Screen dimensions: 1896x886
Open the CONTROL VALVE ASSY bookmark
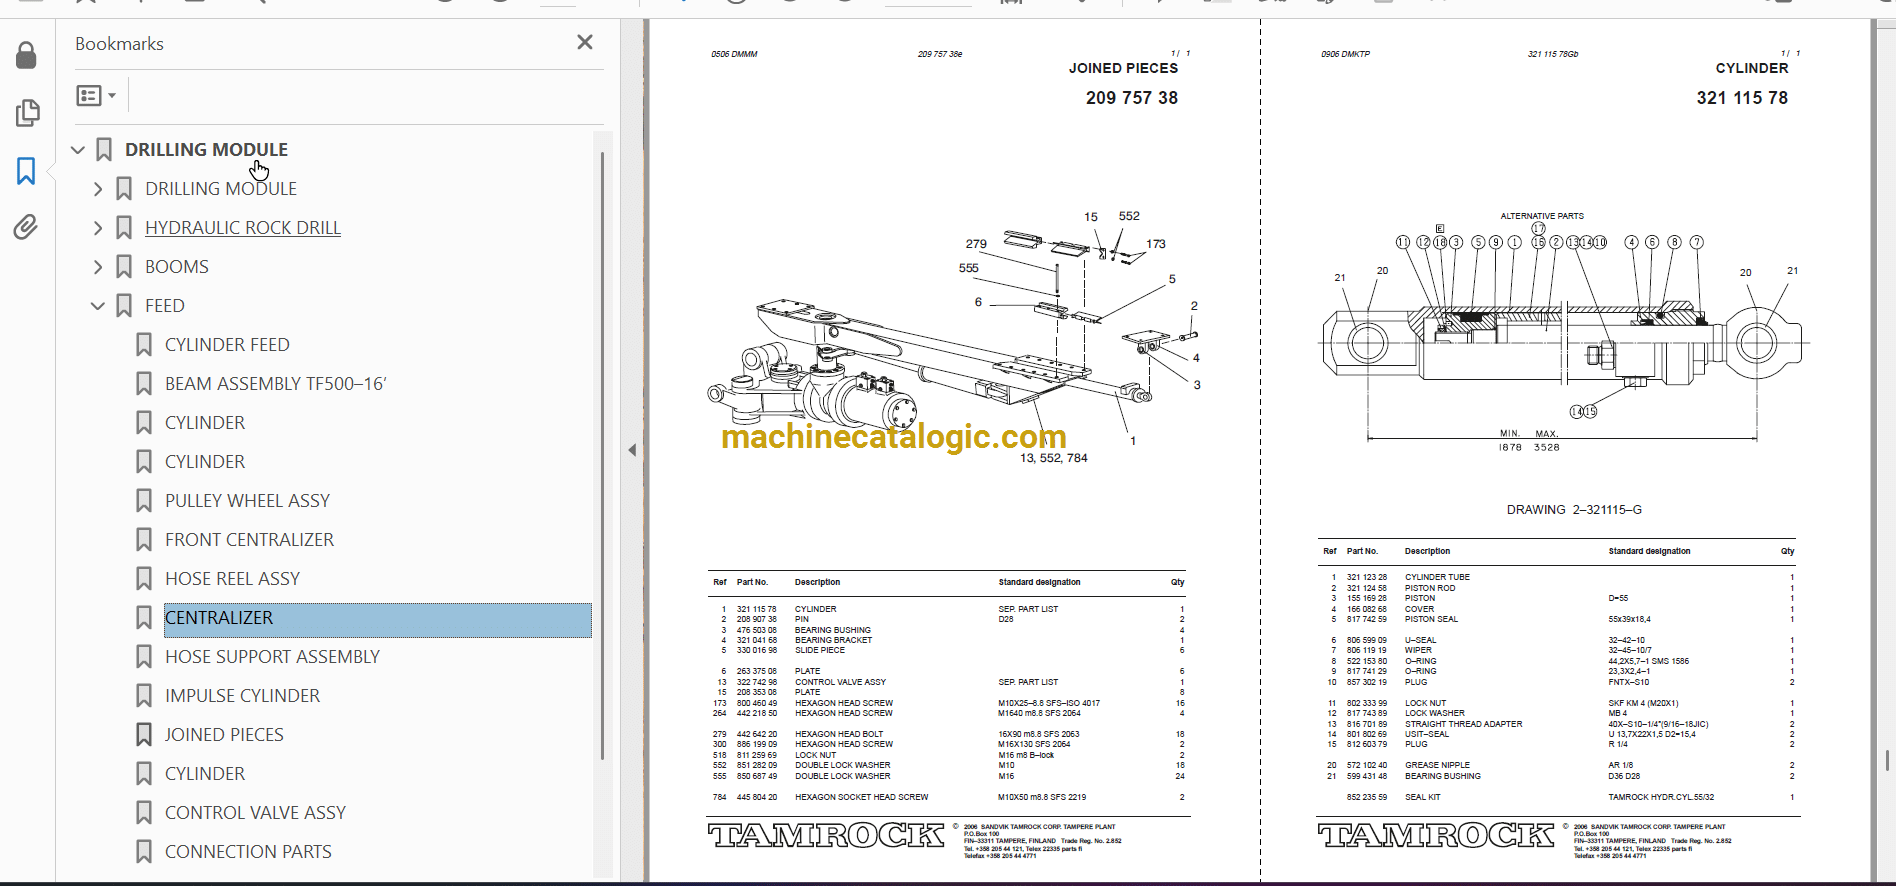[x=255, y=813]
